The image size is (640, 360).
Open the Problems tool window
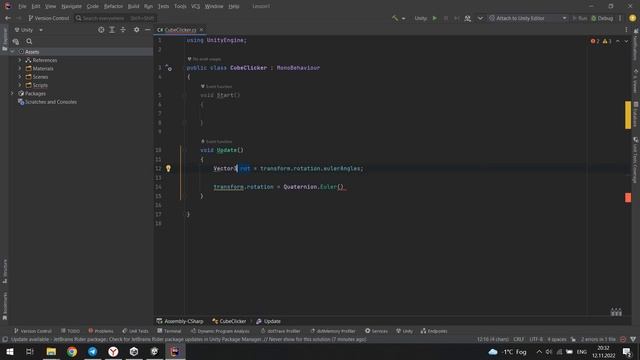point(101,331)
